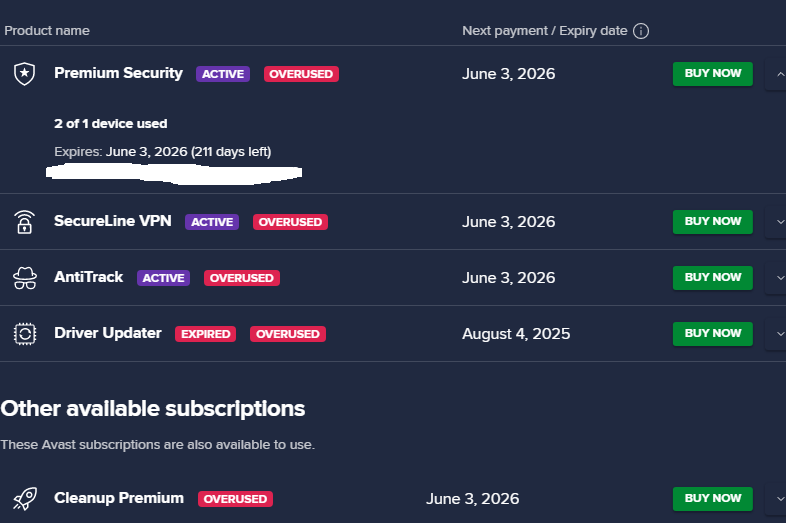This screenshot has height=523, width=786.
Task: Expand the AntiTrack subscription row
Action: point(777,278)
